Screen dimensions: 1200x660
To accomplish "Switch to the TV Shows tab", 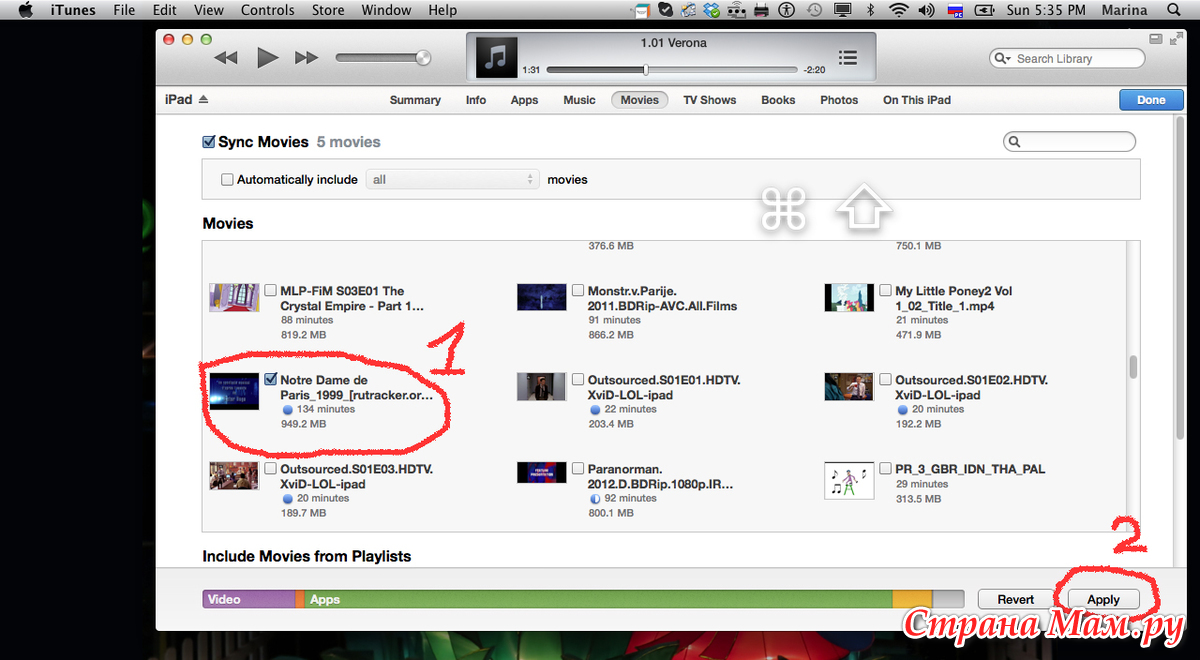I will tap(710, 100).
